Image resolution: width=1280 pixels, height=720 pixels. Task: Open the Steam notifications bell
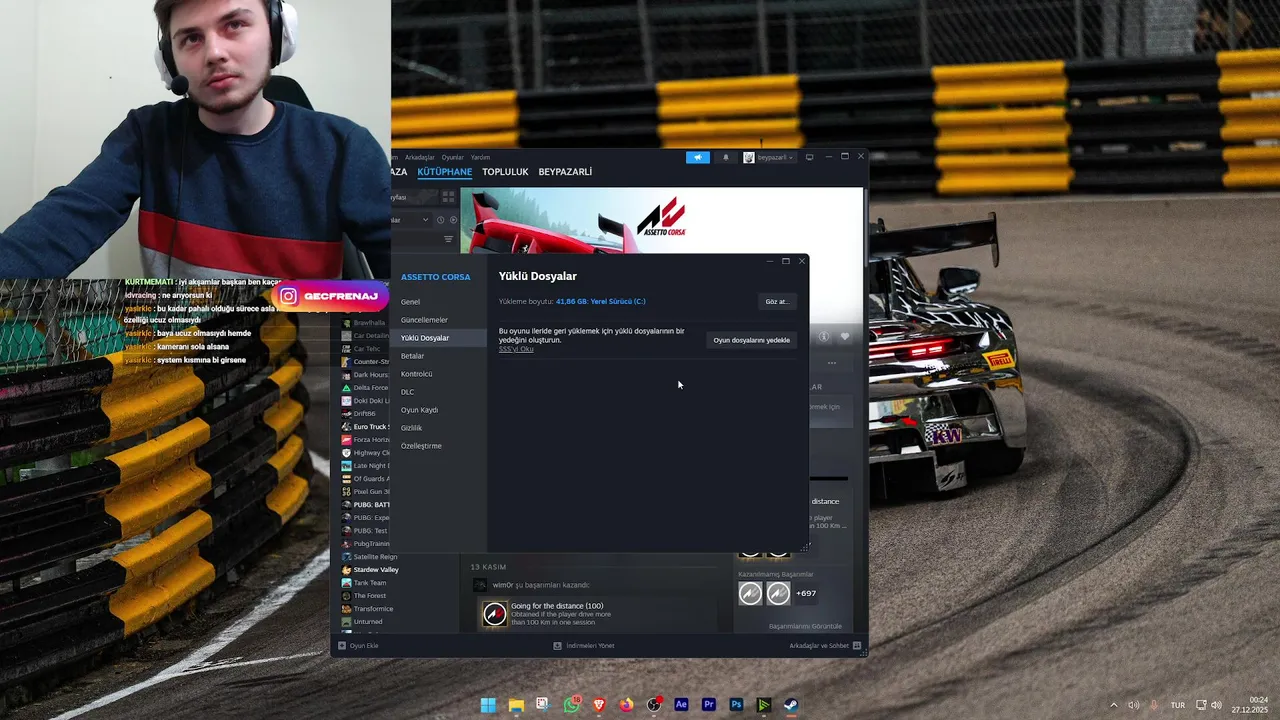726,157
